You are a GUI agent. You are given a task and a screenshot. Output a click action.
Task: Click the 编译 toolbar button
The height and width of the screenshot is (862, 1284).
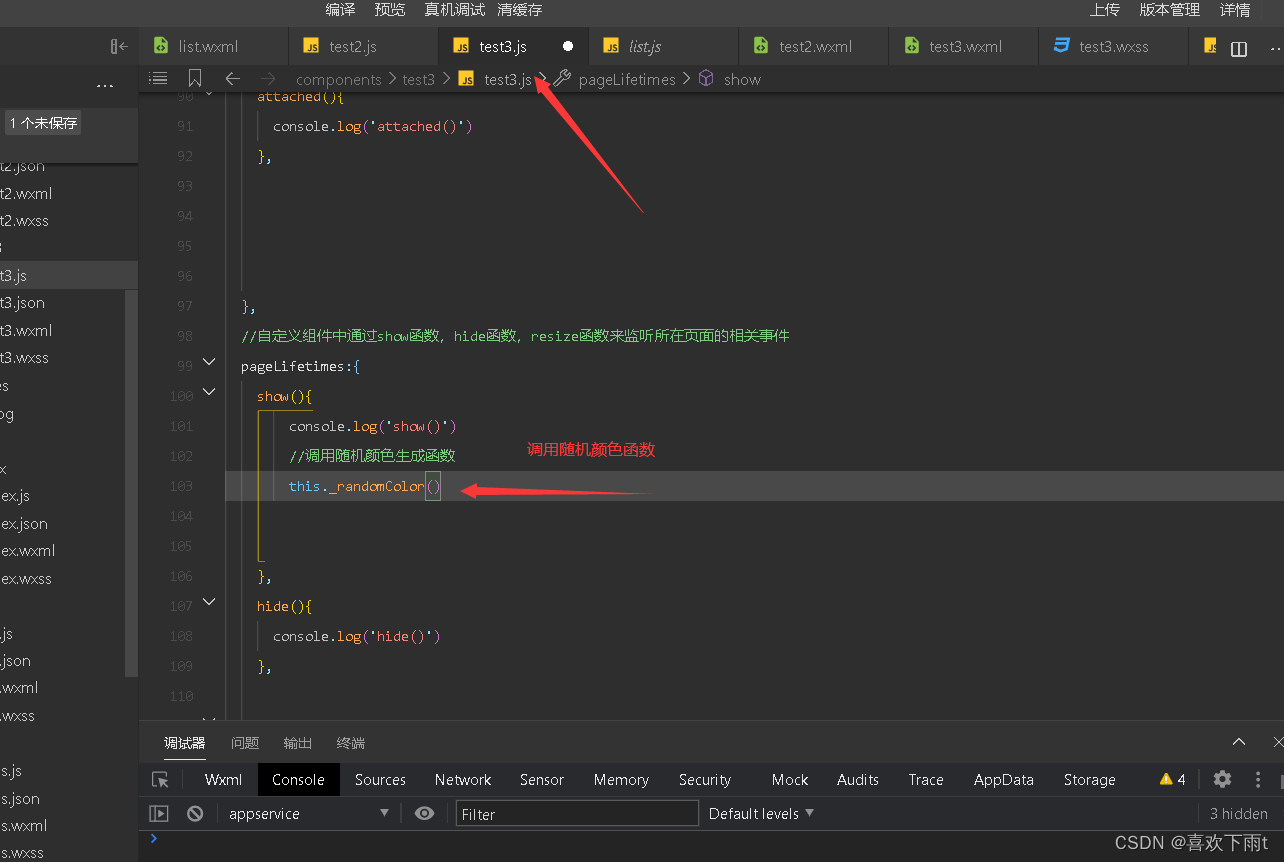click(340, 10)
